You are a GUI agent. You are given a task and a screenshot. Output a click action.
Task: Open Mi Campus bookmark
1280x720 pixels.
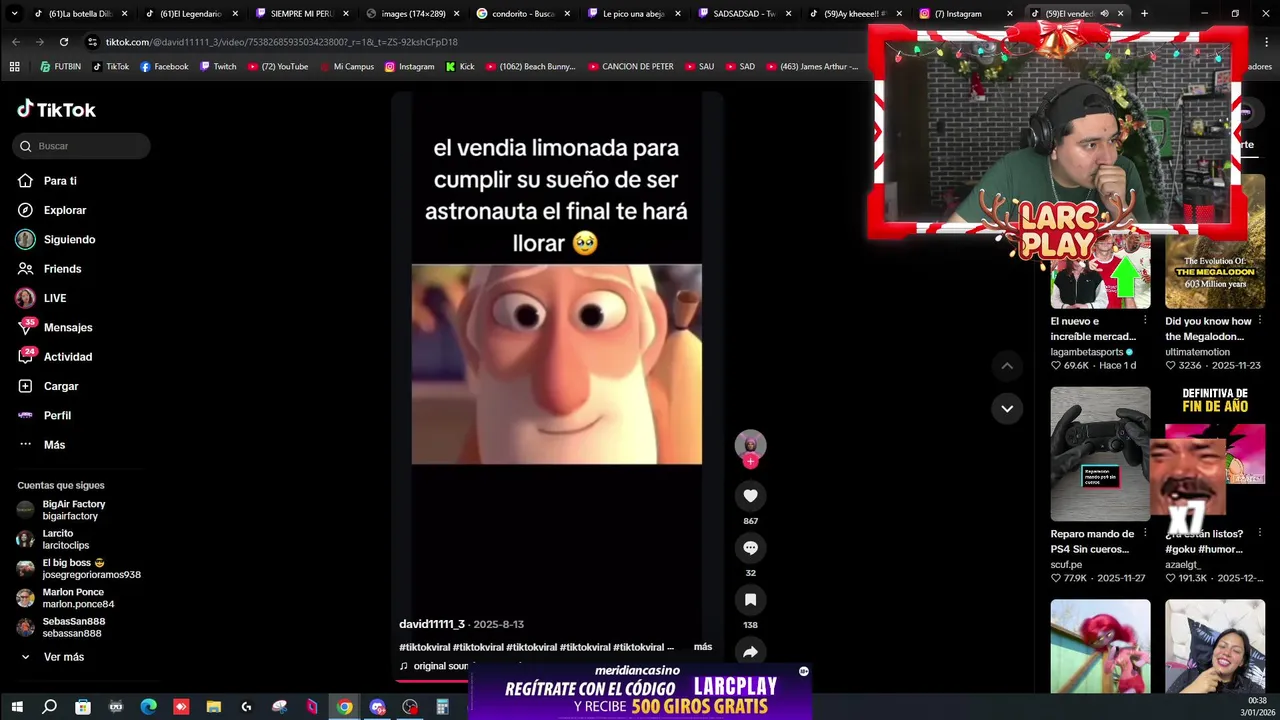point(346,67)
